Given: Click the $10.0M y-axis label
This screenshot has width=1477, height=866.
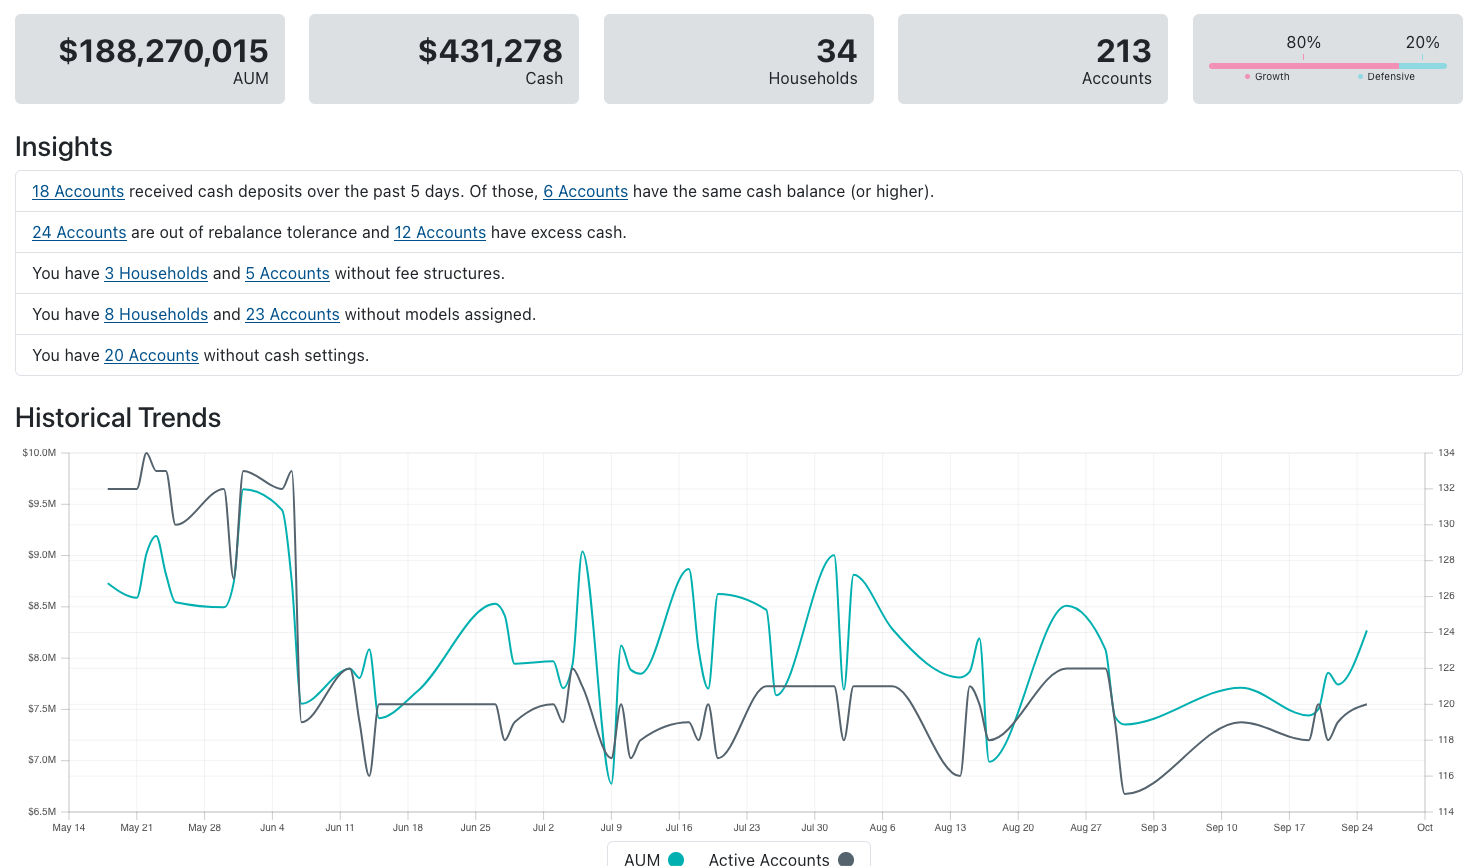Looking at the screenshot, I should point(39,453).
